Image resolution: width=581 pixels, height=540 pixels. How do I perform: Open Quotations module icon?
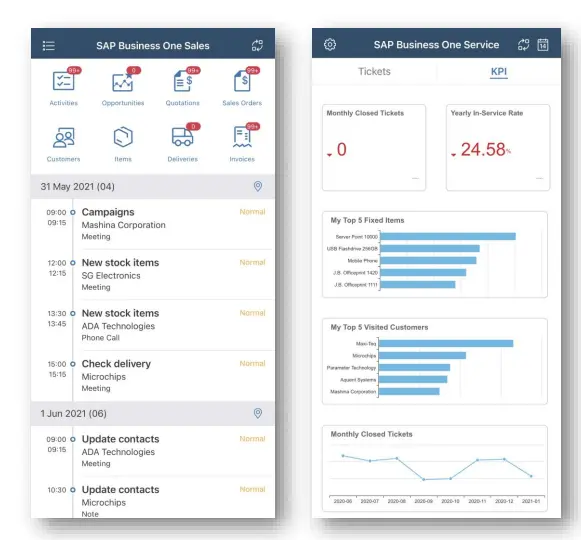pos(183,81)
